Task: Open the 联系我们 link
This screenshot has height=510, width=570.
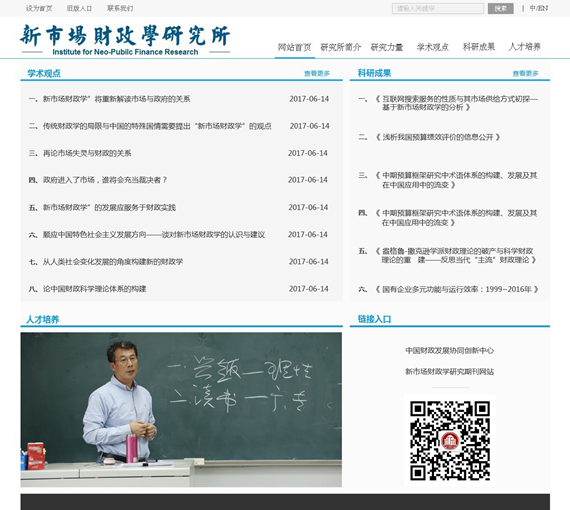Action: point(120,8)
